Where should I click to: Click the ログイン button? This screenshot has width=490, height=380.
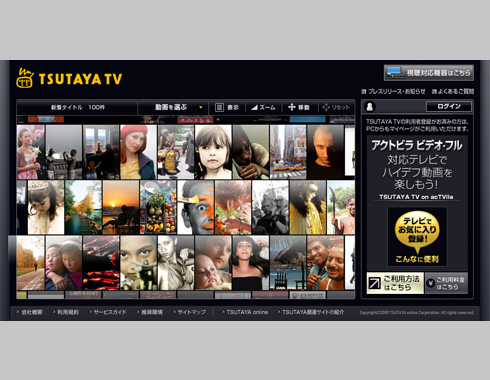pos(449,106)
